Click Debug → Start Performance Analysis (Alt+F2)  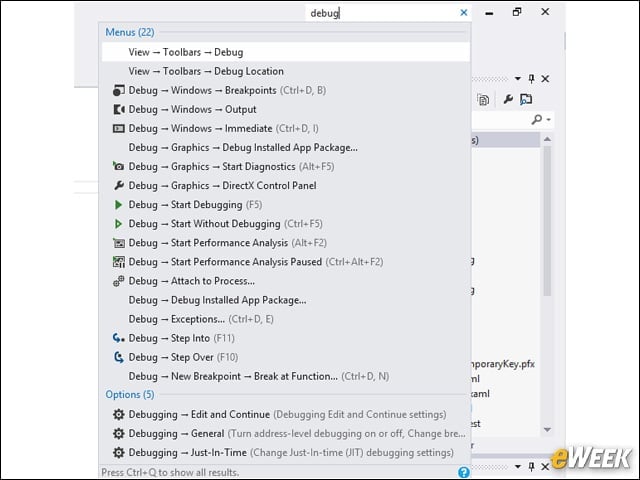(x=286, y=243)
